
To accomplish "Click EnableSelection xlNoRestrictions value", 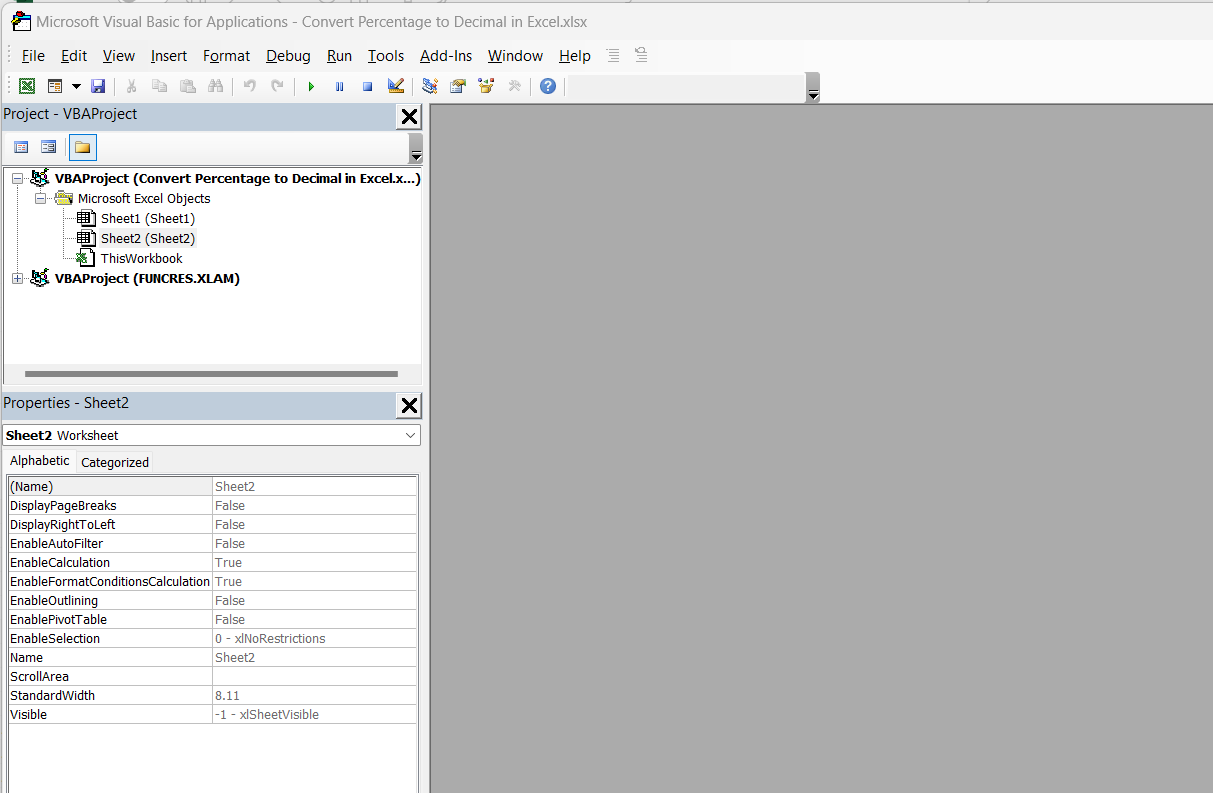I will click(x=315, y=639).
